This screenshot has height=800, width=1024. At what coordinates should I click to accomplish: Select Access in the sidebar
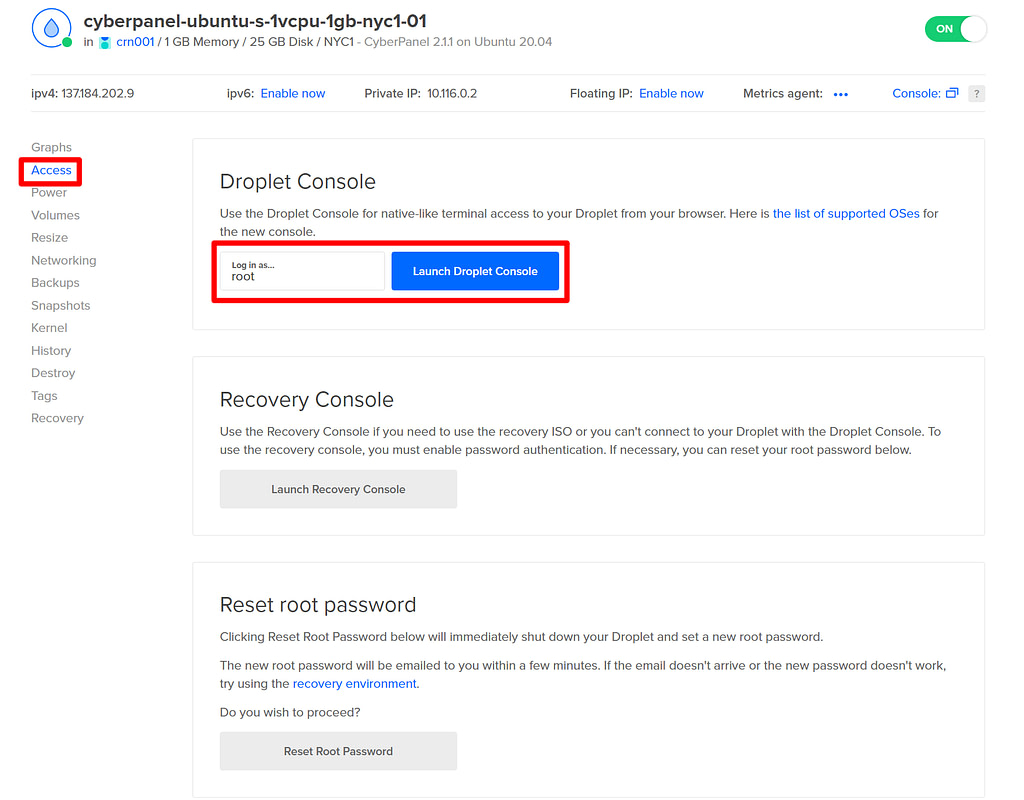[x=50, y=170]
